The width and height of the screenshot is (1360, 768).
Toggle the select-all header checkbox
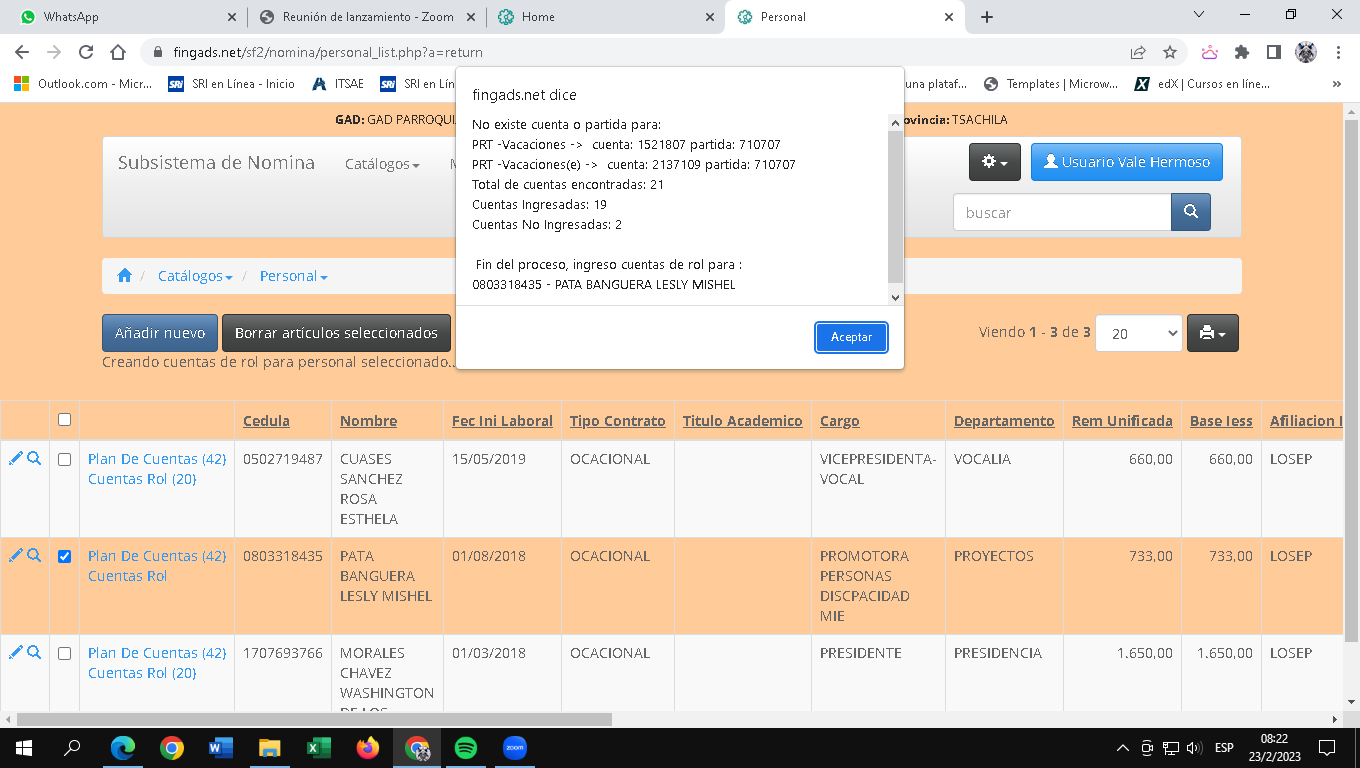[65, 420]
